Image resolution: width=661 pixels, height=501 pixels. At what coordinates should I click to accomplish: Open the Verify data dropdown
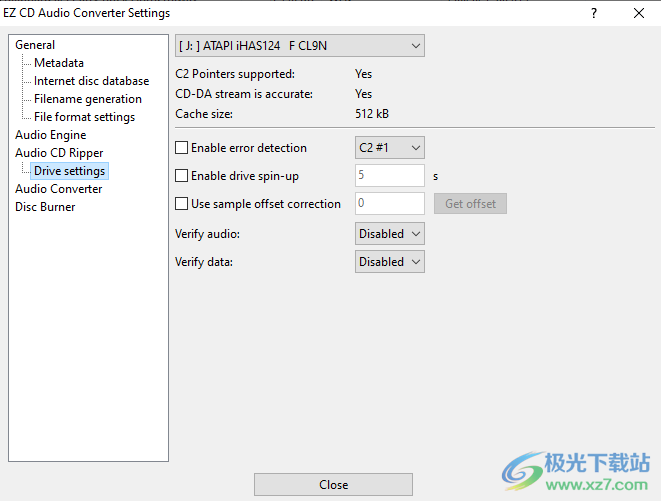(x=390, y=262)
